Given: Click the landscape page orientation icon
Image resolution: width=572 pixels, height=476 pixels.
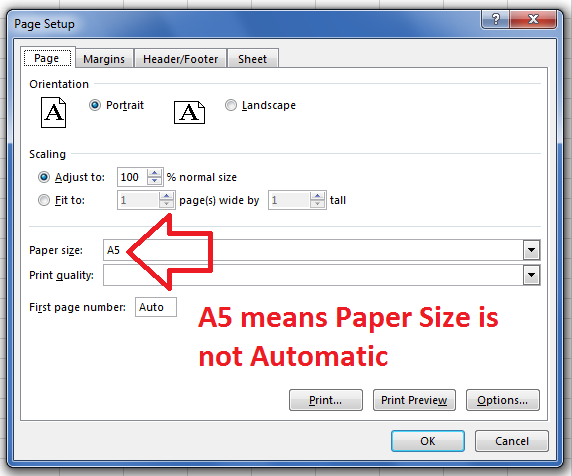Looking at the screenshot, I should [189, 112].
